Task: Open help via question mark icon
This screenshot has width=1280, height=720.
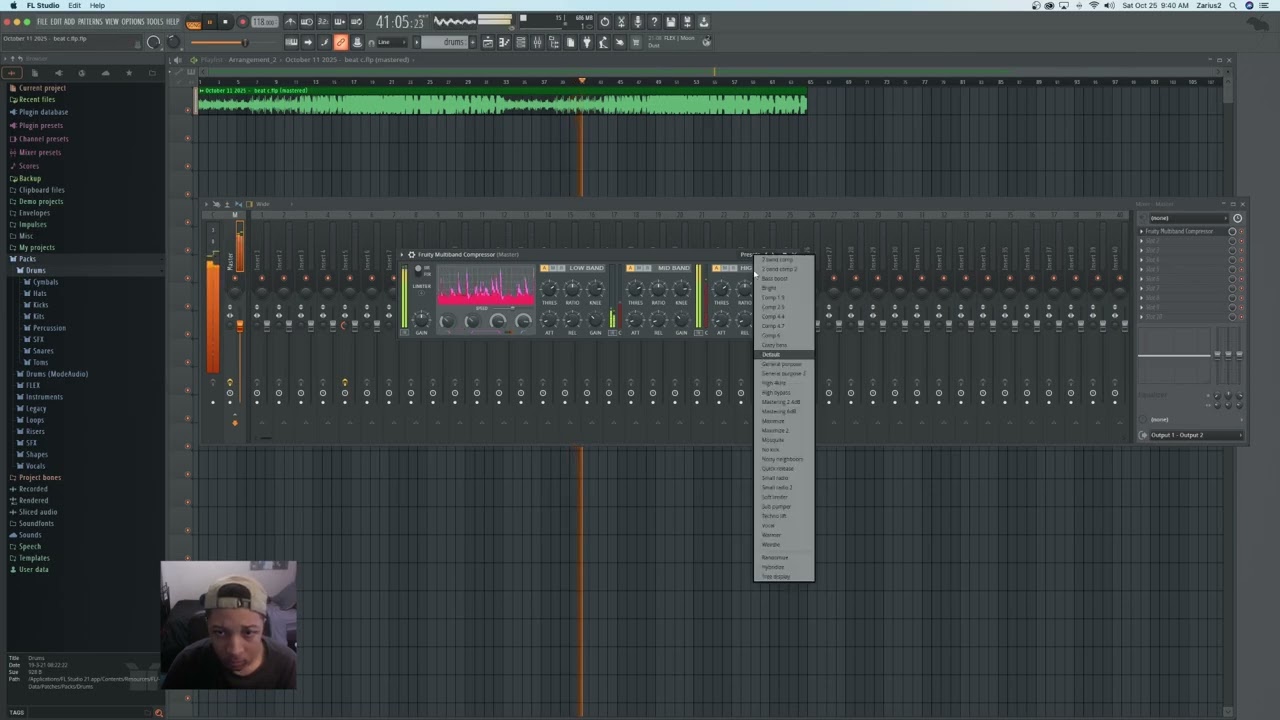Action: (654, 21)
